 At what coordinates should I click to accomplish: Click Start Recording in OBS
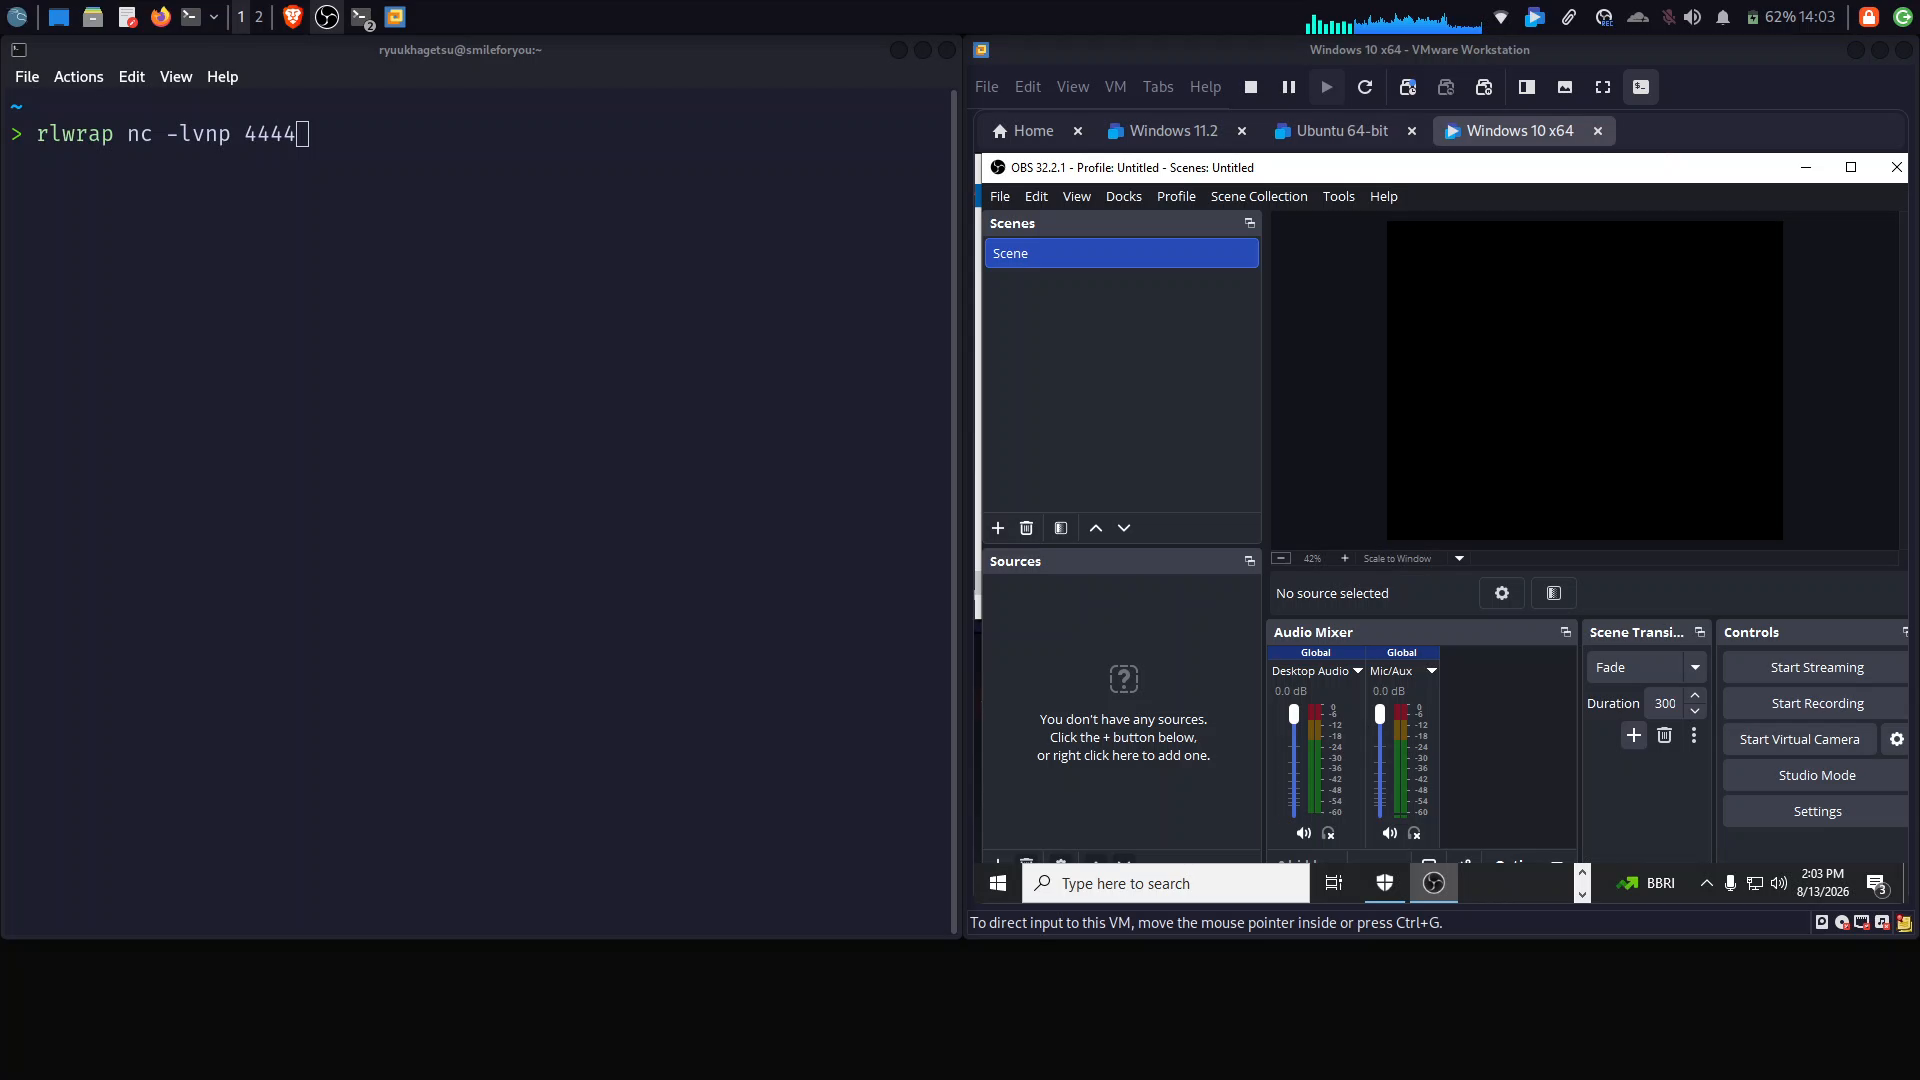[x=1816, y=703]
